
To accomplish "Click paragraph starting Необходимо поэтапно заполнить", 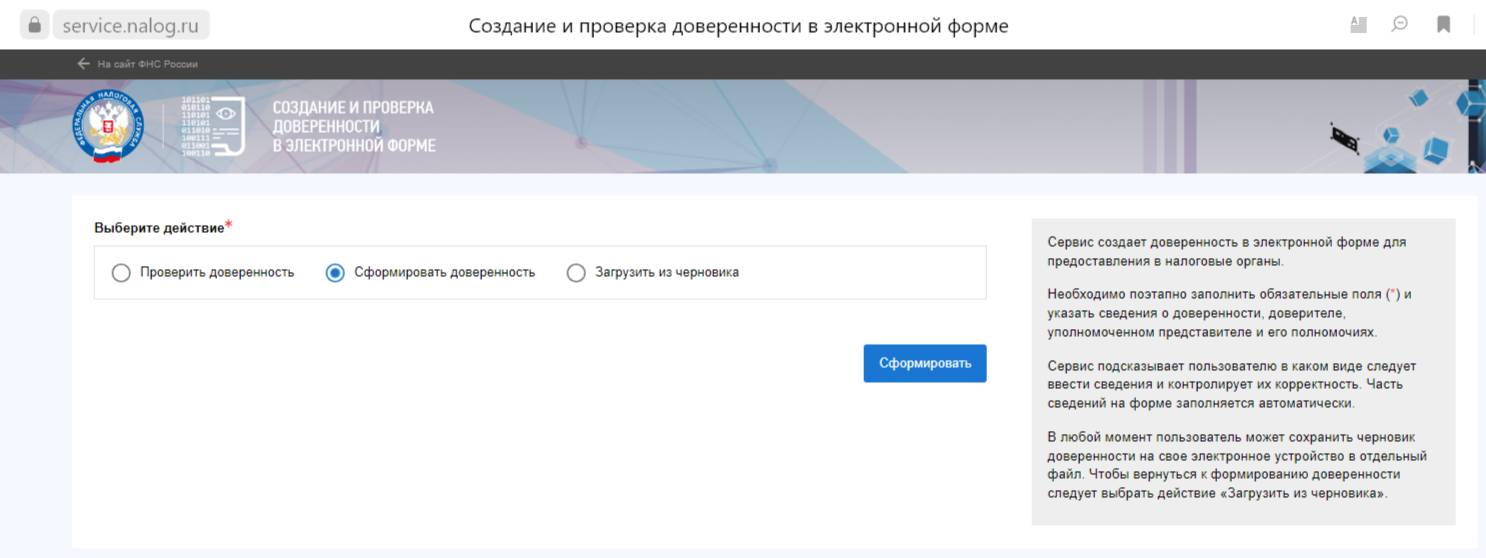I will 1230,313.
